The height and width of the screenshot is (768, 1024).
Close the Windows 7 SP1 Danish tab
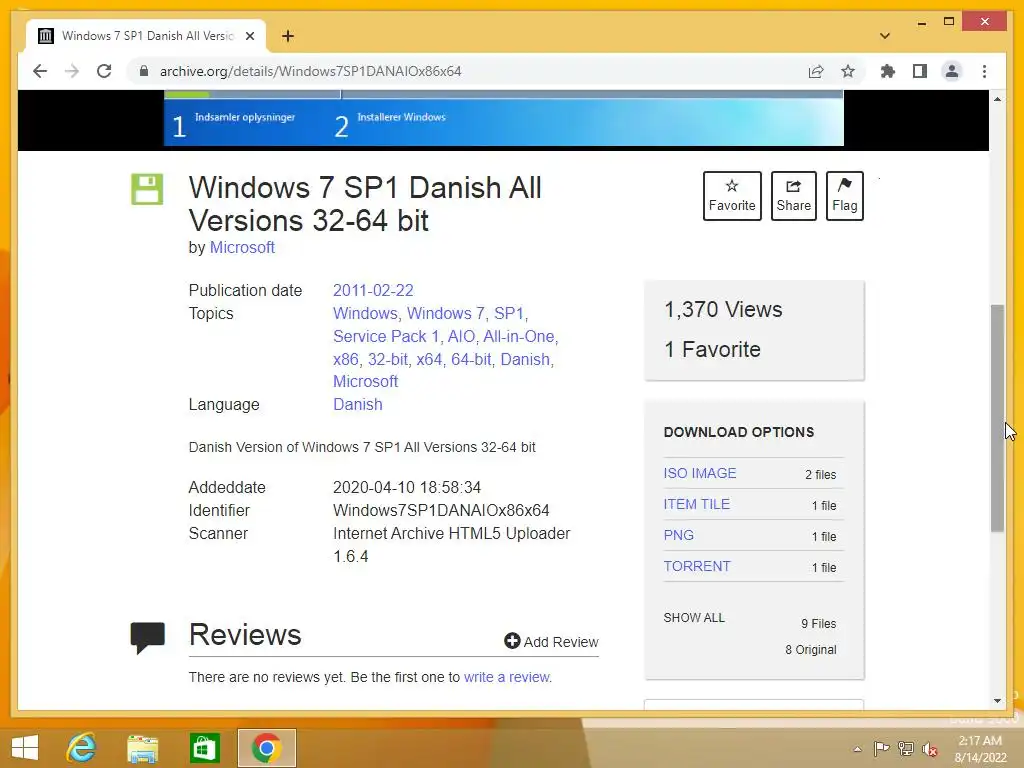point(249,36)
